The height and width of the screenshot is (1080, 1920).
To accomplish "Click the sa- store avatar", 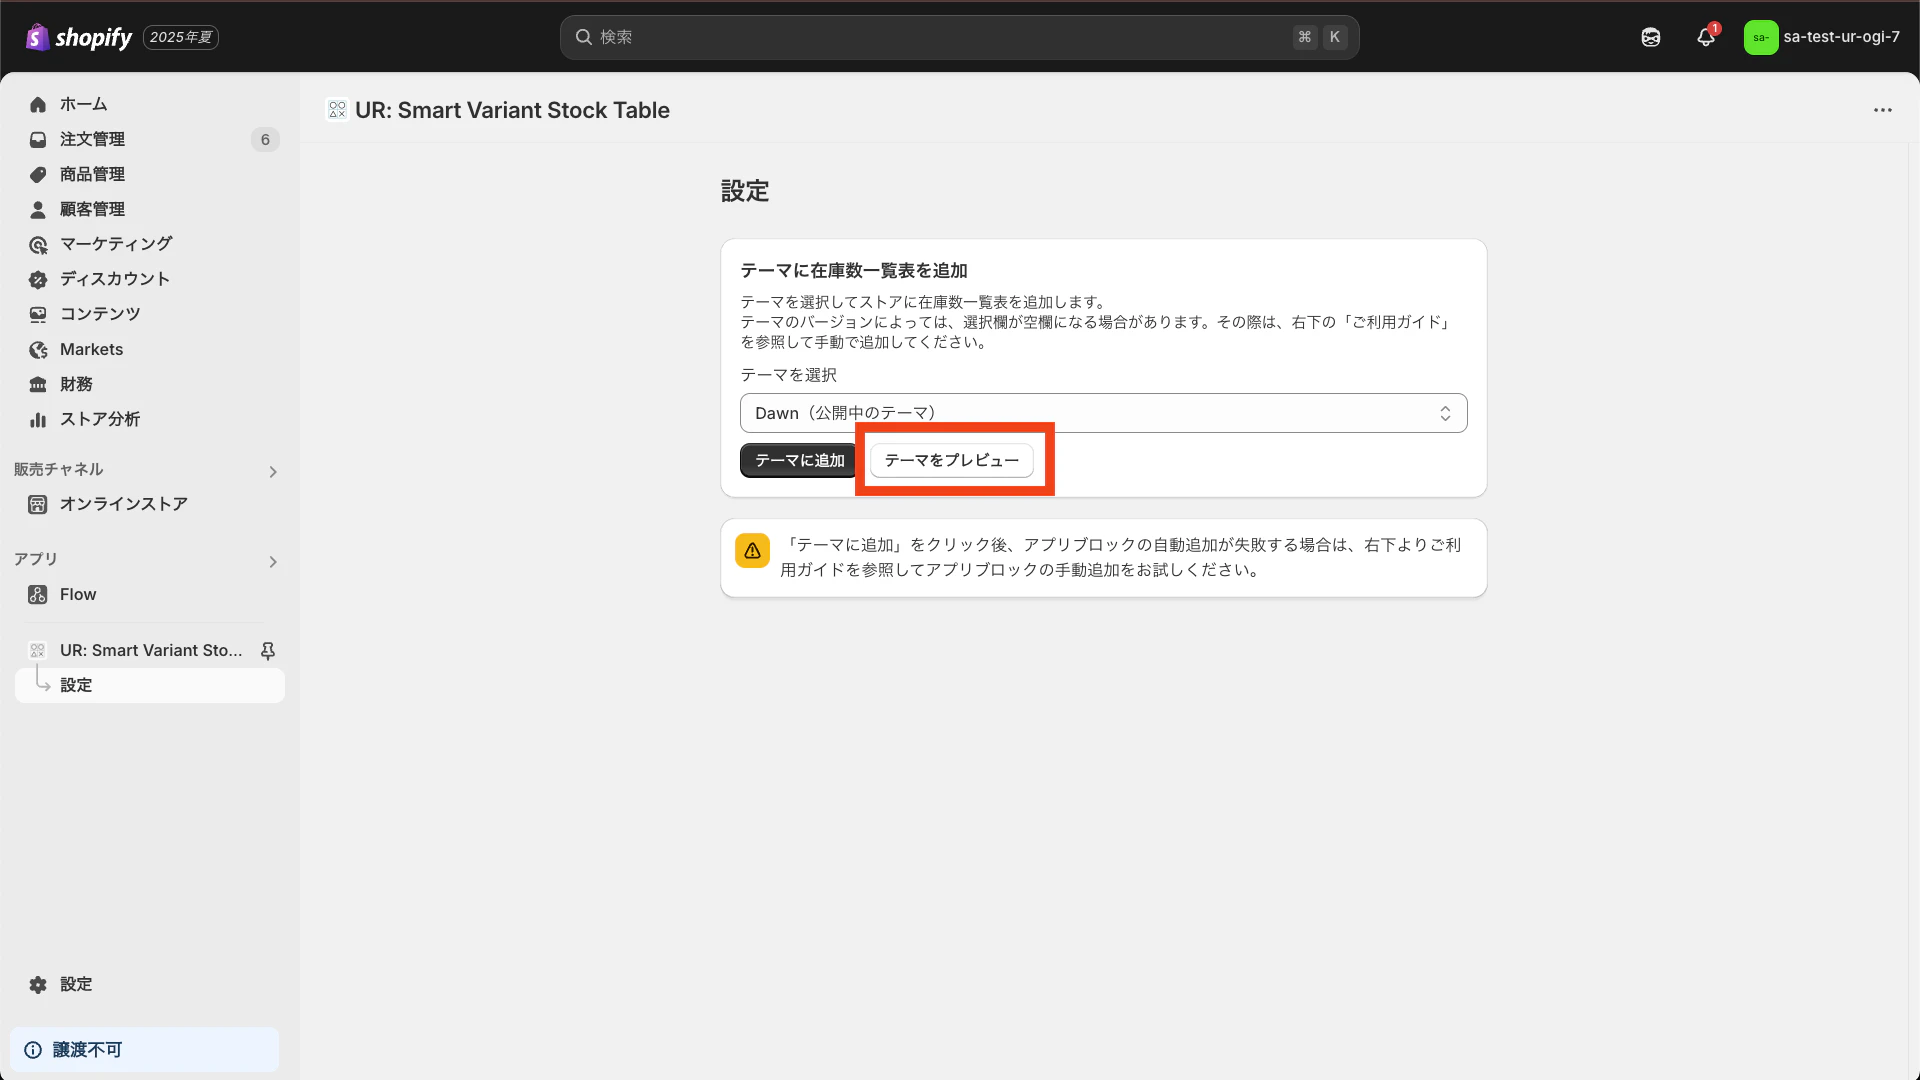I will (1760, 37).
